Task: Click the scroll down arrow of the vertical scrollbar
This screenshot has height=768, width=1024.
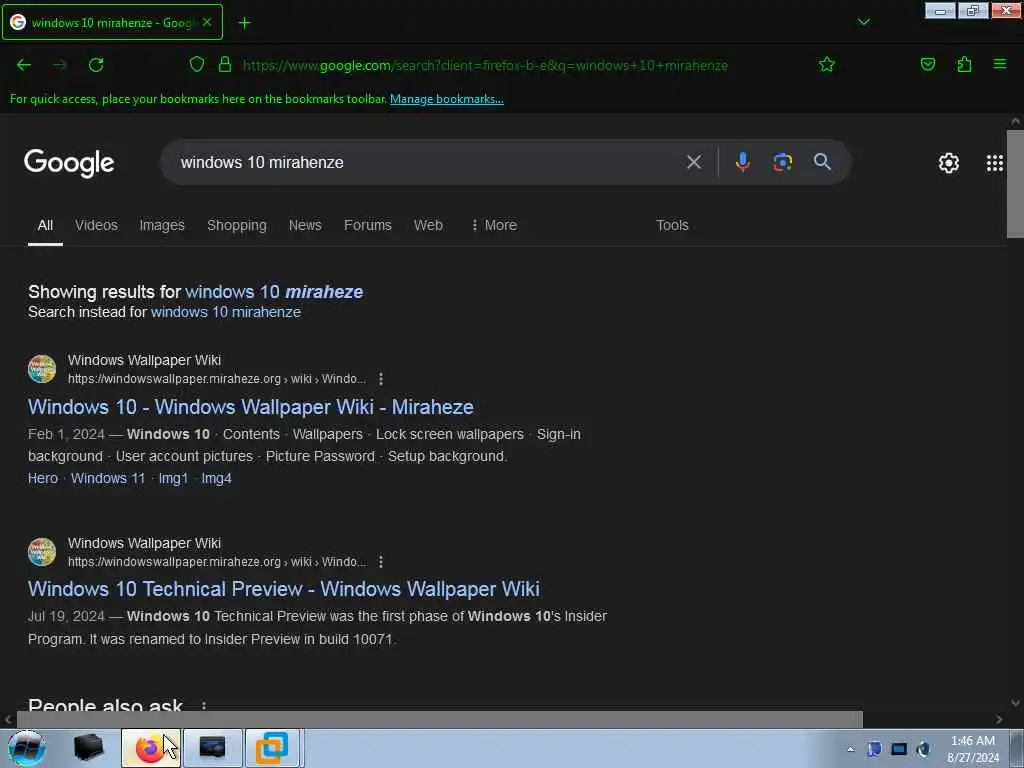Action: (x=1015, y=703)
